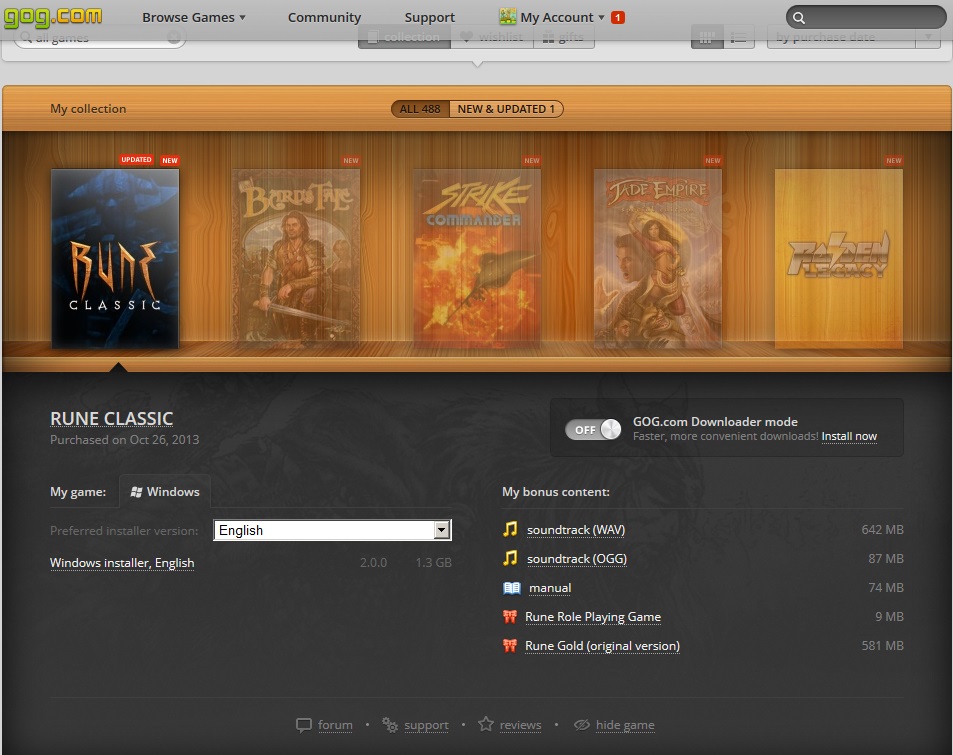Screen dimensions: 953x755
Task: Open the Community menu
Action: 325,17
